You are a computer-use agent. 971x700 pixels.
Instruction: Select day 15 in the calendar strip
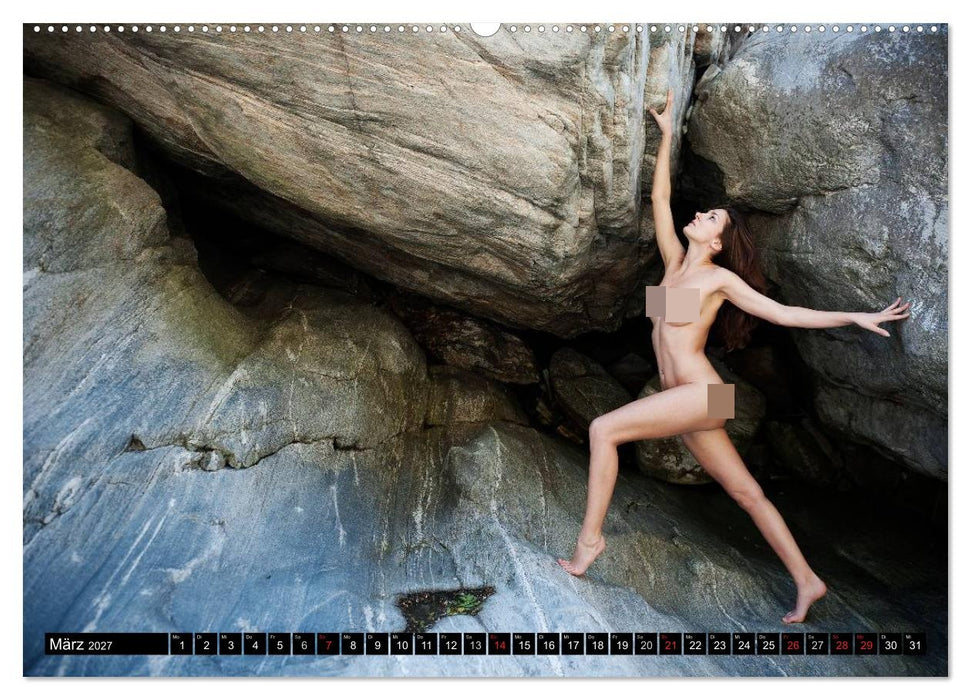[x=524, y=644]
